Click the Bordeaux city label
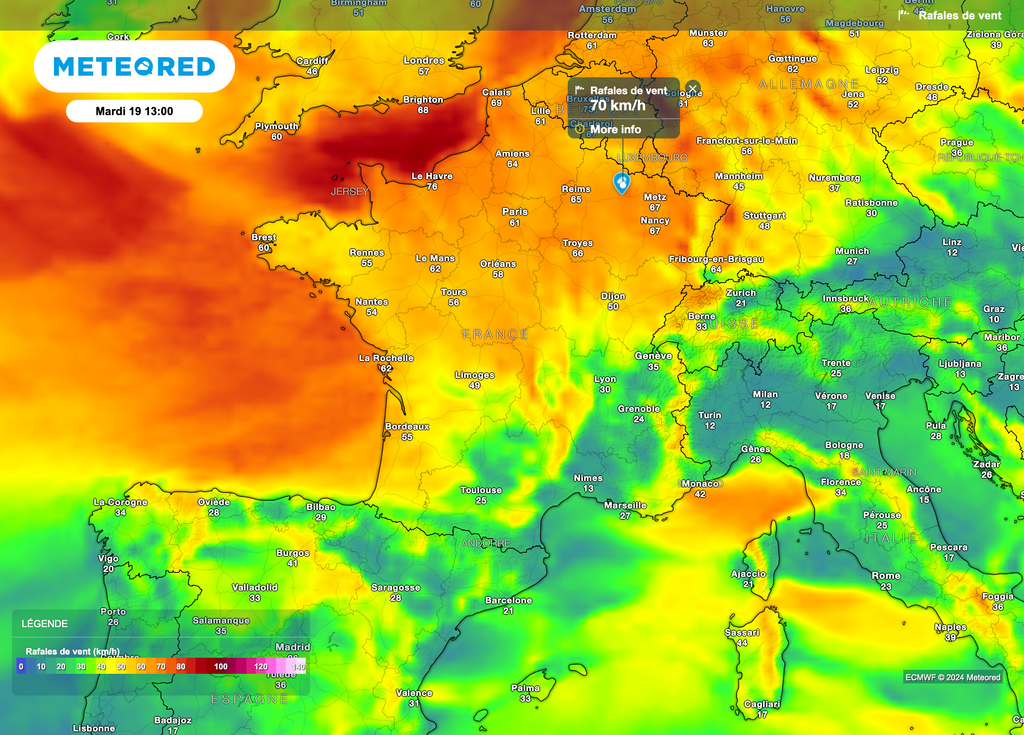Screen dimensions: 1024x735 (407, 426)
